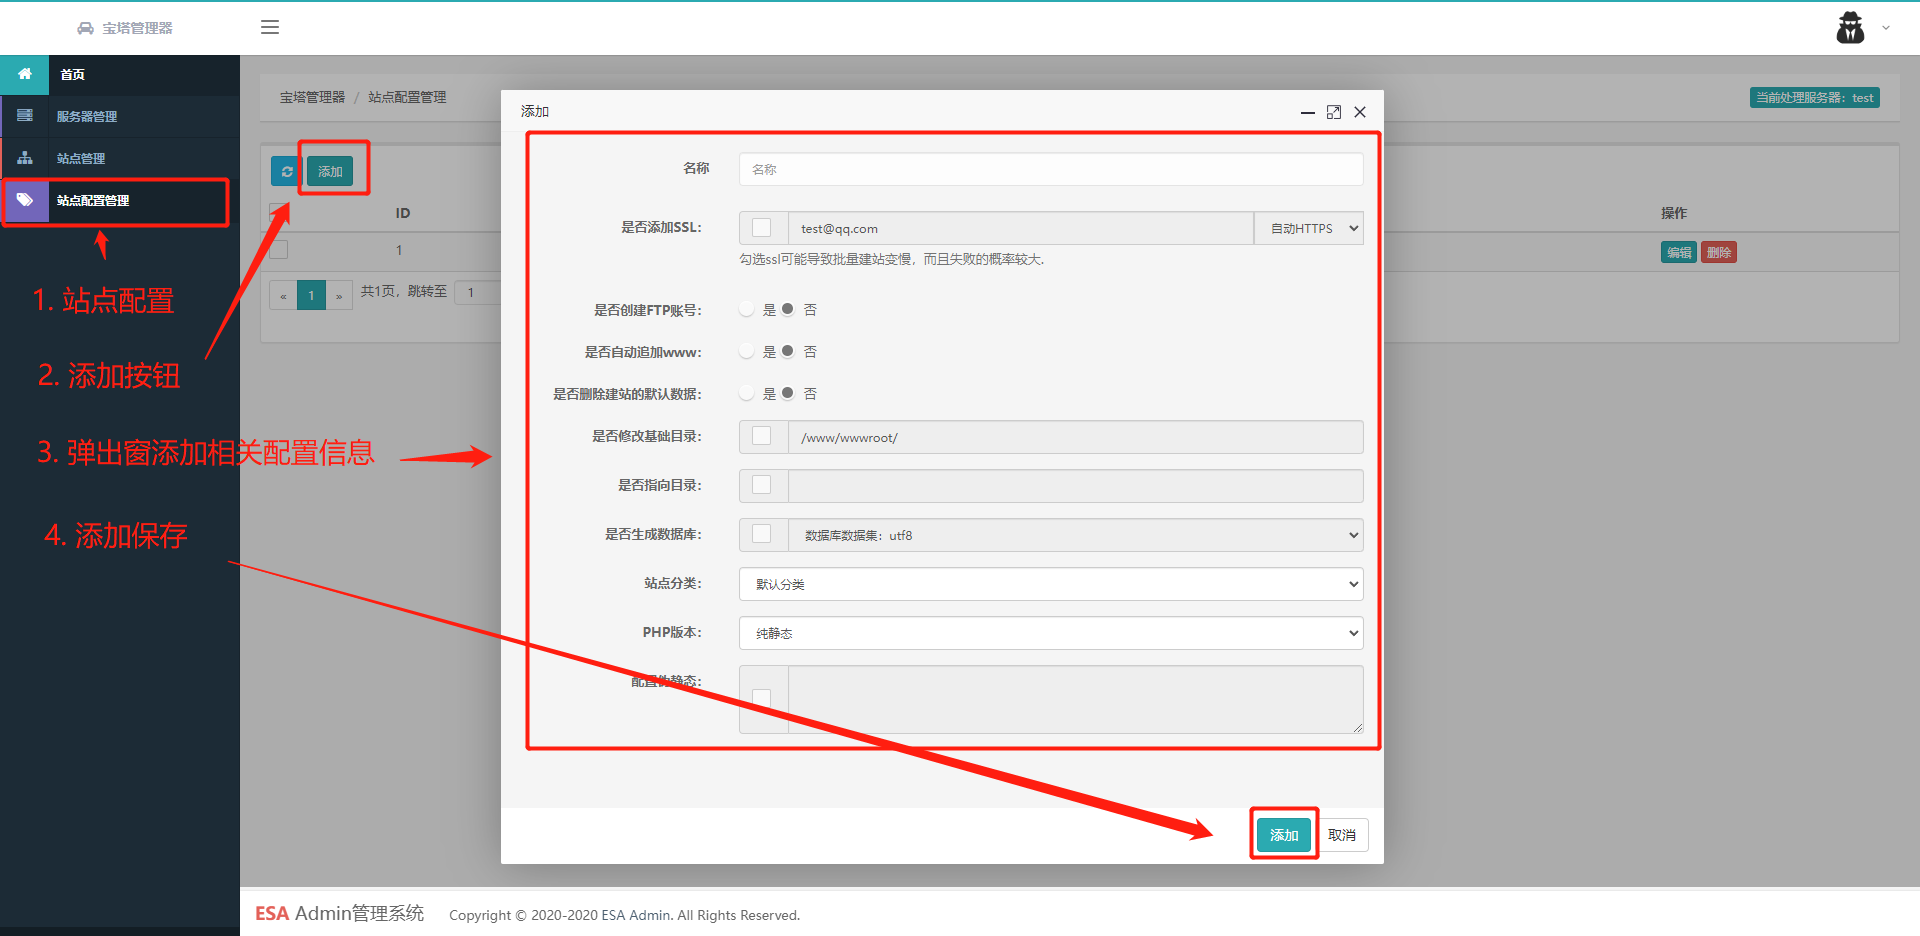Click the 添加 save button in dialog
The width and height of the screenshot is (1920, 936).
coord(1284,835)
